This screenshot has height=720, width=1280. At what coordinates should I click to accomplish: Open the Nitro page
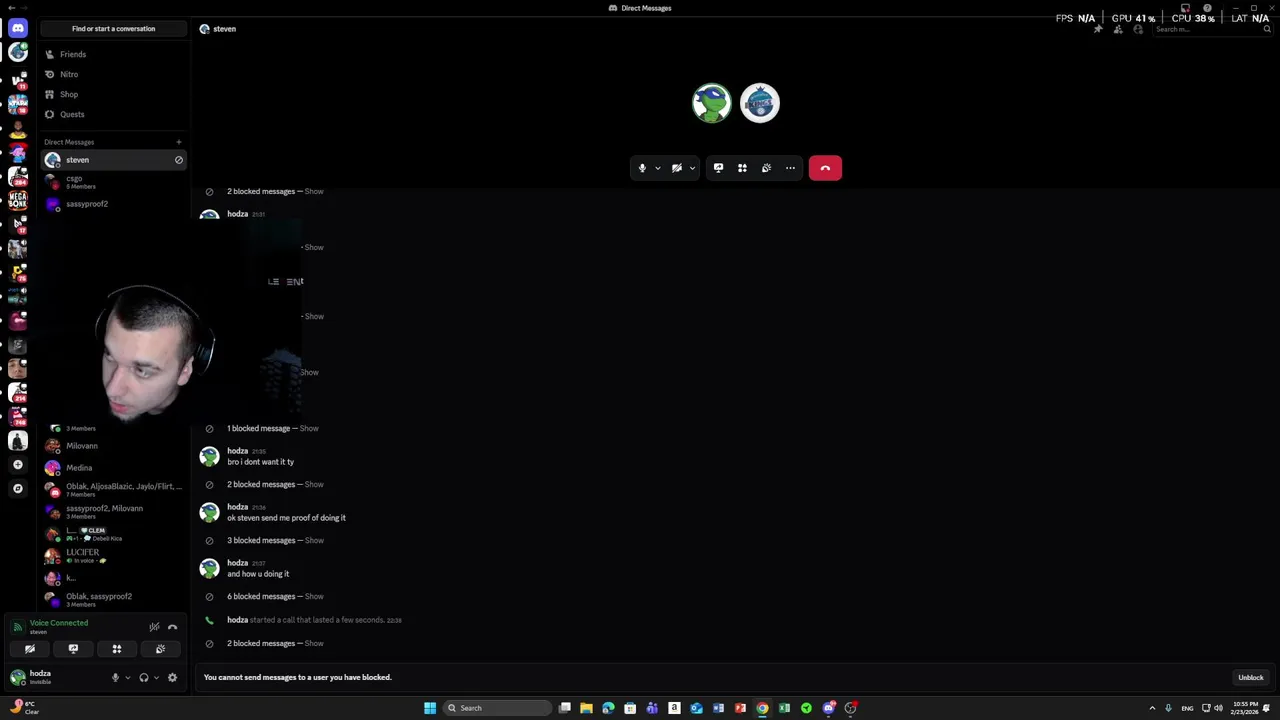coord(113,74)
